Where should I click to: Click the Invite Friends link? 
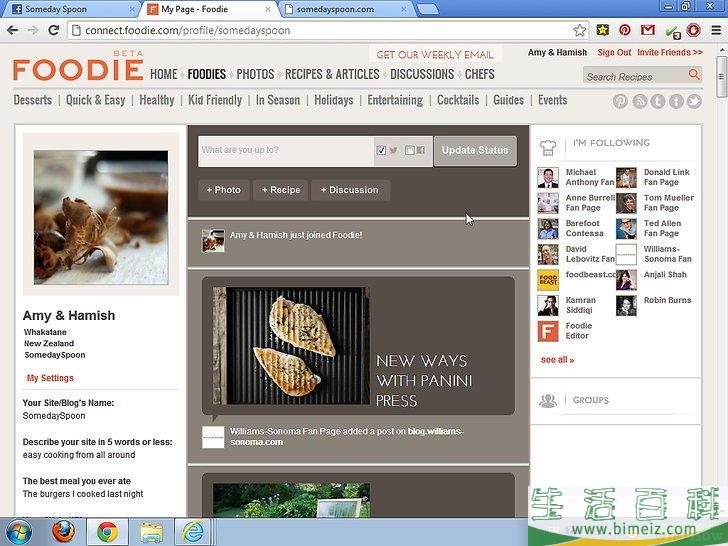click(x=670, y=52)
